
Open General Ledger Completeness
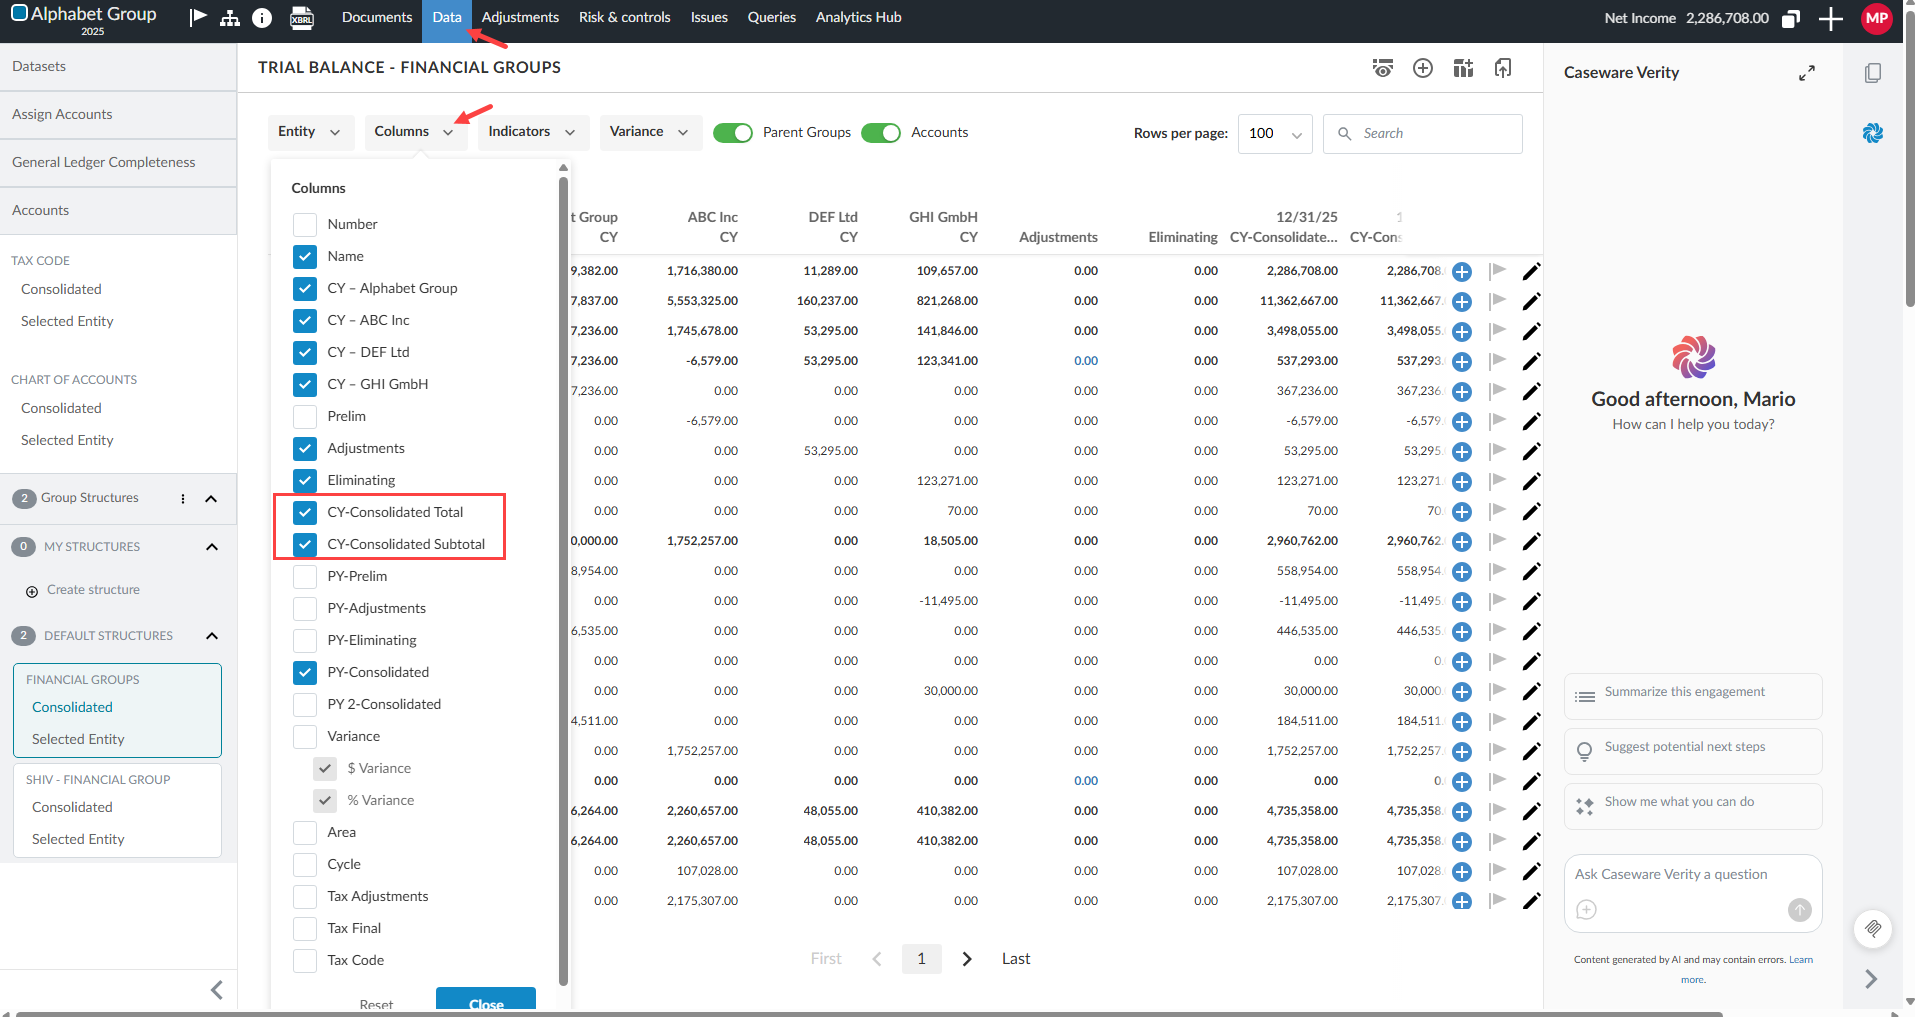click(x=118, y=163)
